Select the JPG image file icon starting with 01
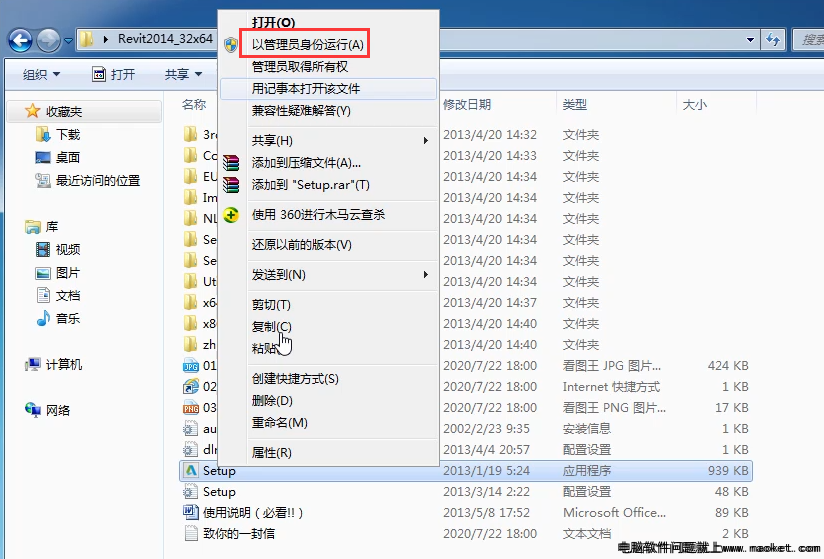 [190, 366]
